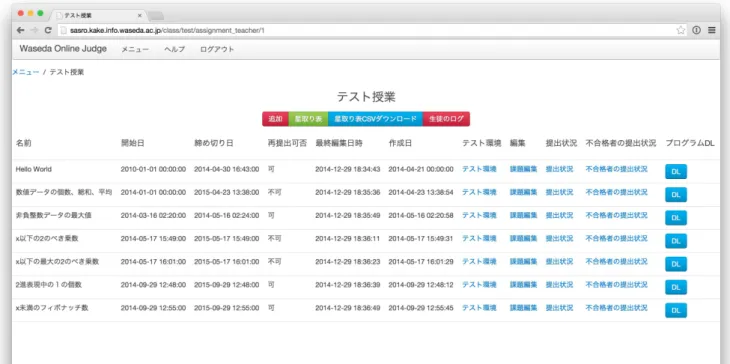Click the Hello World name cell
This screenshot has height=364, width=730.
(34, 169)
